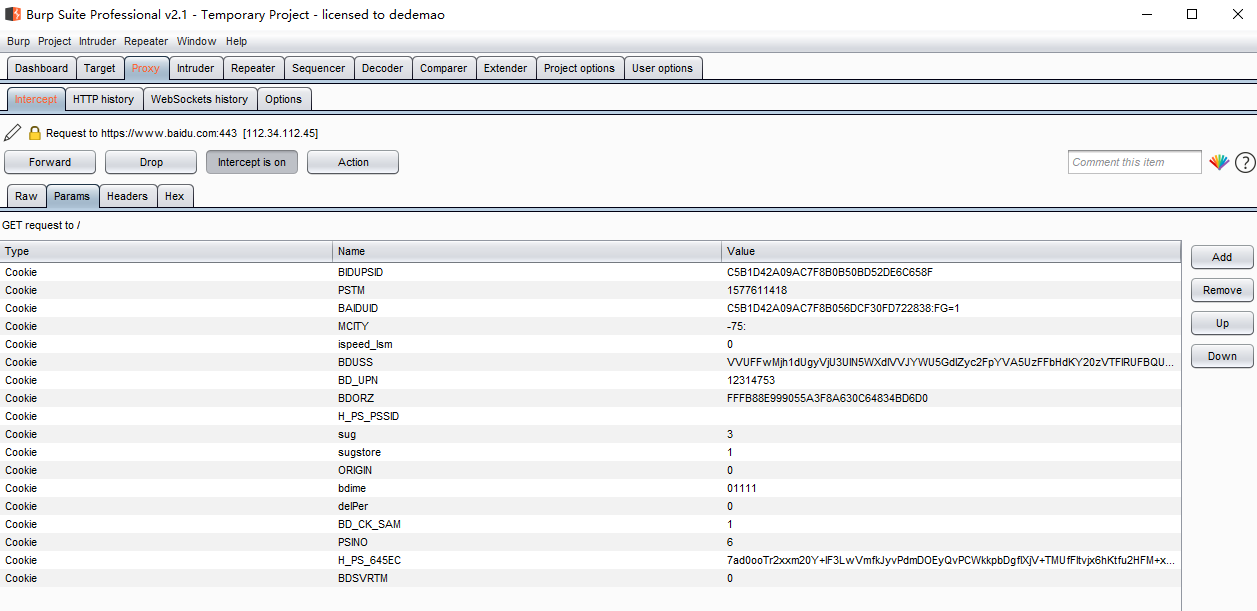Select the ispeed_lsm cookie name
1257x611 pixels.
tap(365, 344)
